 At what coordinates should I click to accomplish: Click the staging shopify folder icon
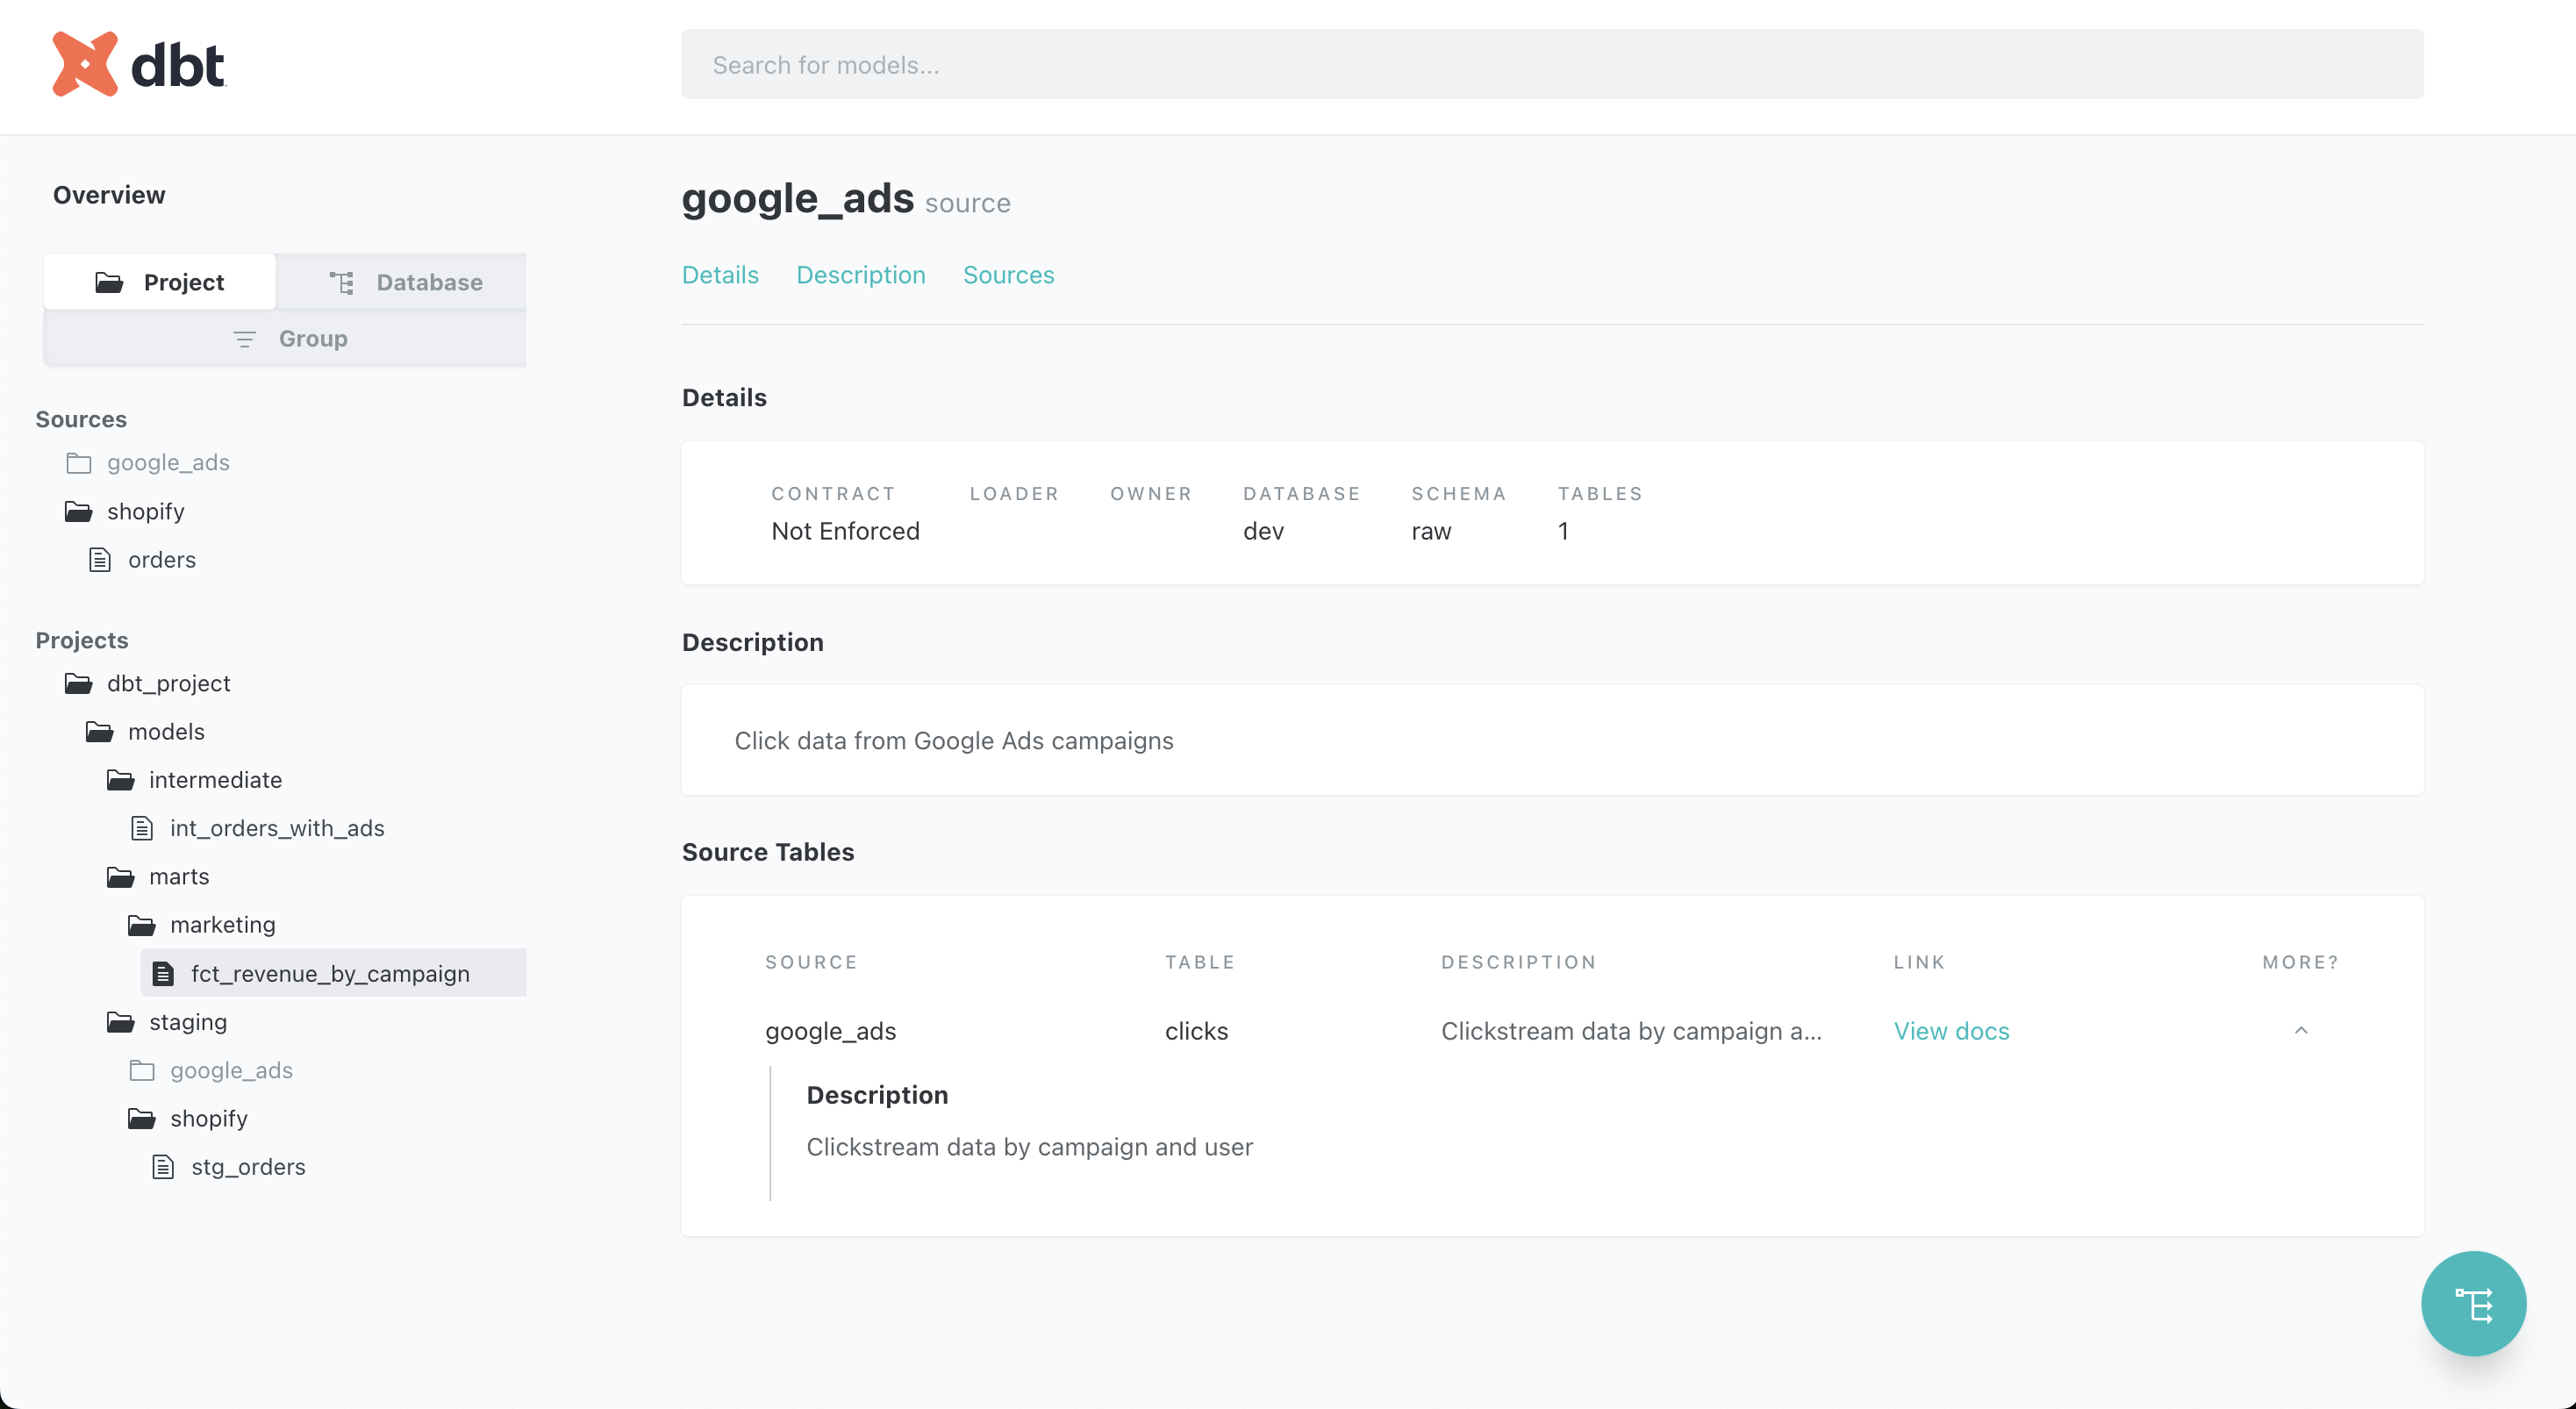click(x=141, y=1118)
